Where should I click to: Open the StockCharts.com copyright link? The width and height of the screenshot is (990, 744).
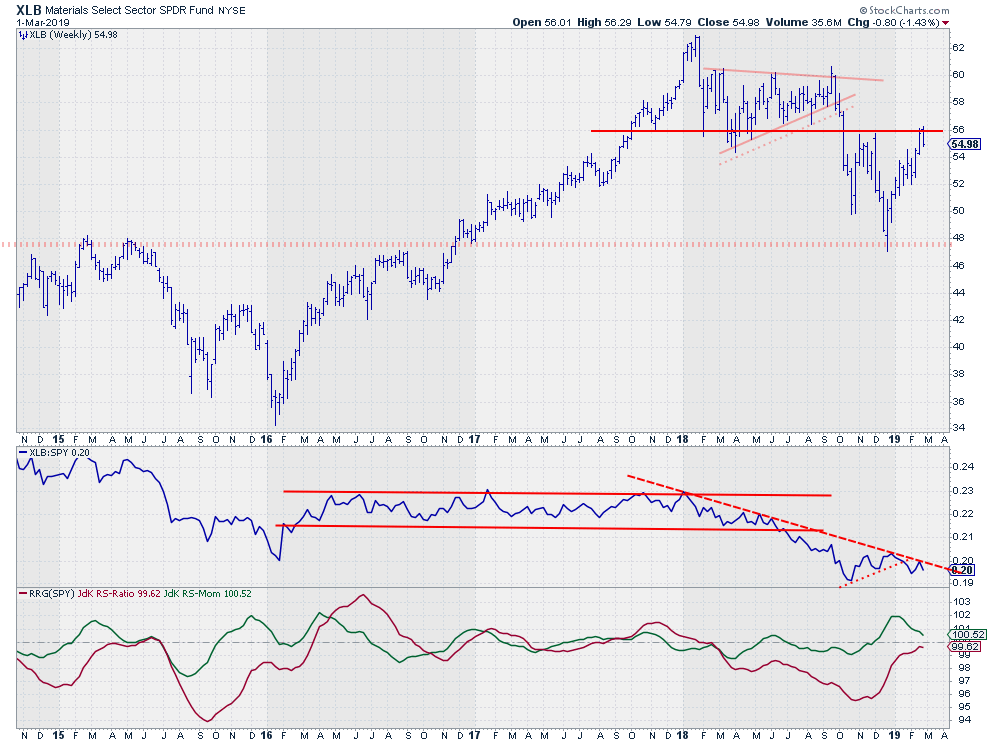904,10
